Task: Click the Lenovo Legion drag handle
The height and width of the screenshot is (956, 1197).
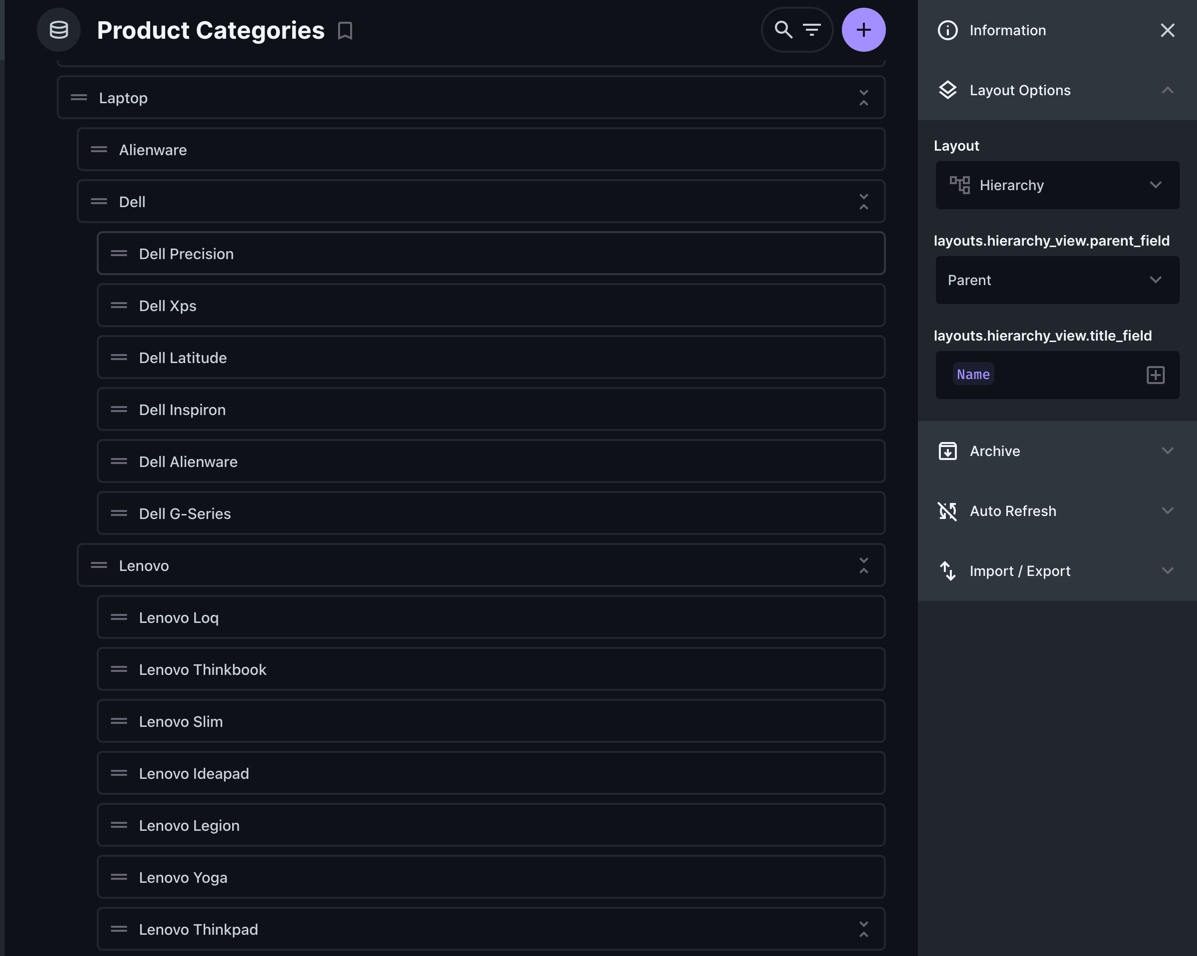Action: pyautogui.click(x=118, y=825)
